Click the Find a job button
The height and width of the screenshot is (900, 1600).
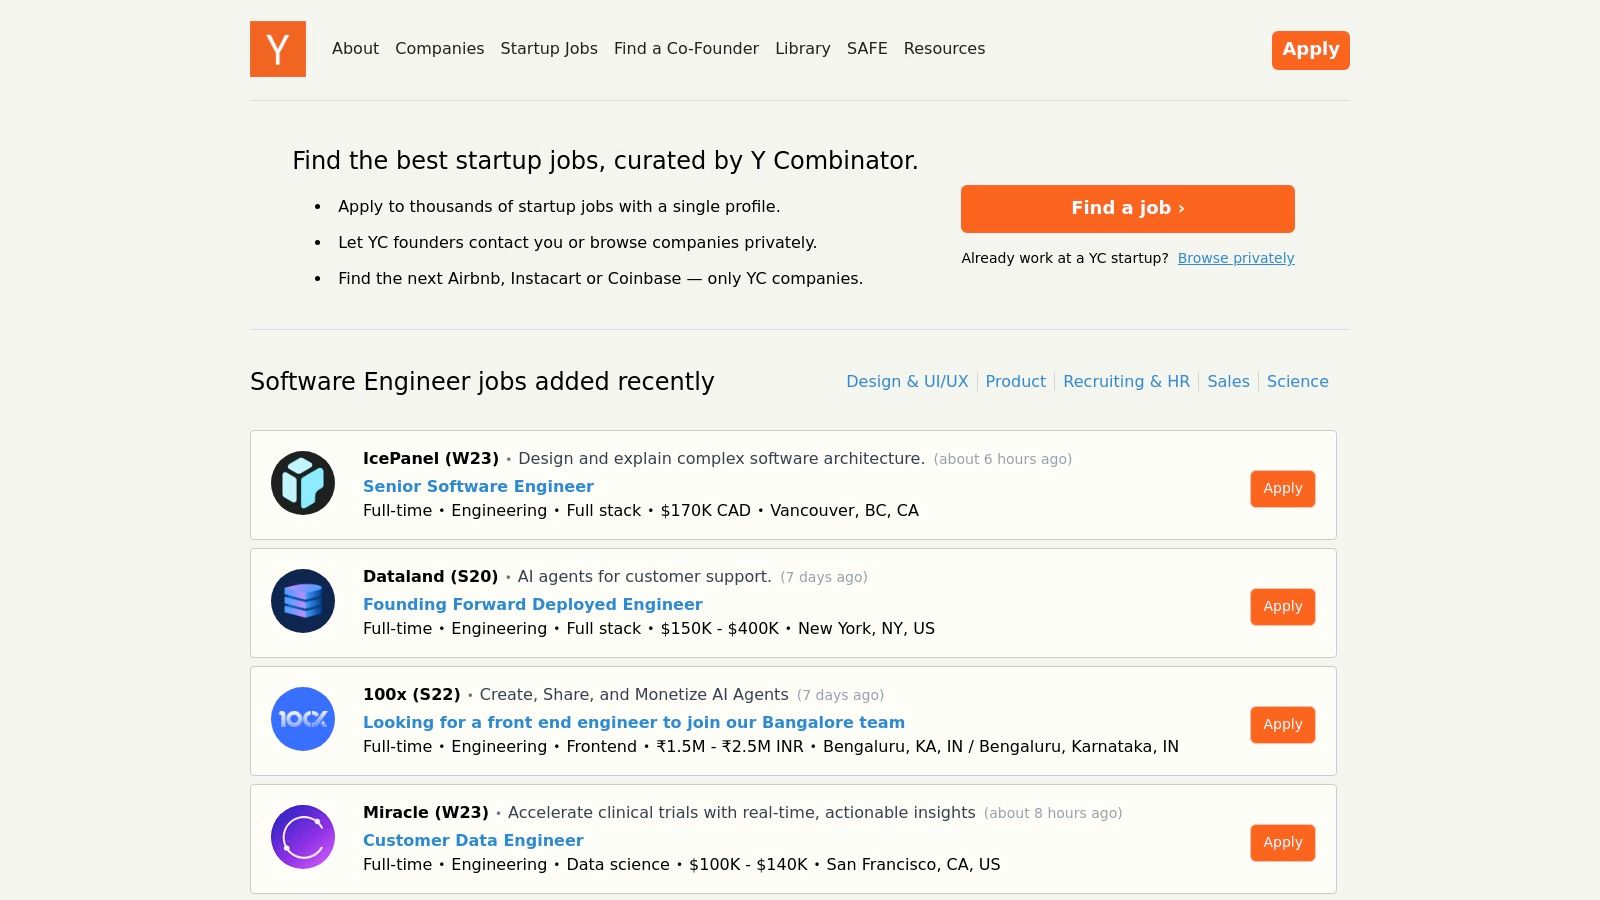(x=1127, y=208)
